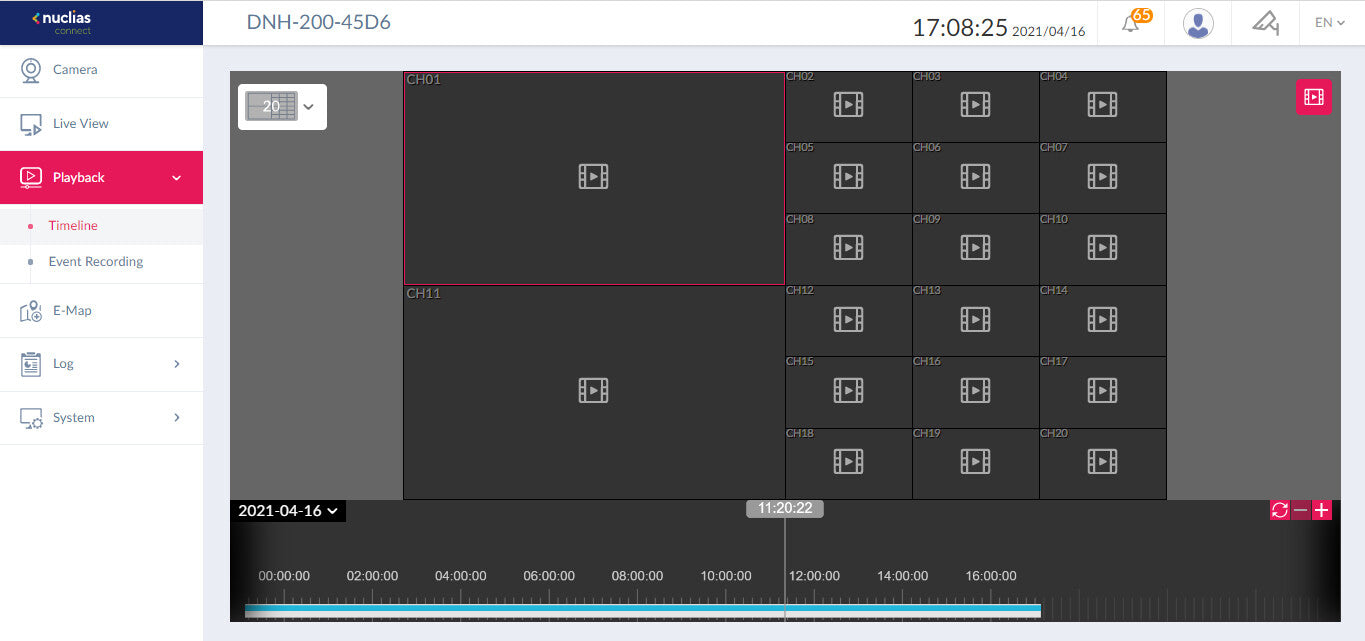Click the red film playback button top right

coord(1314,97)
